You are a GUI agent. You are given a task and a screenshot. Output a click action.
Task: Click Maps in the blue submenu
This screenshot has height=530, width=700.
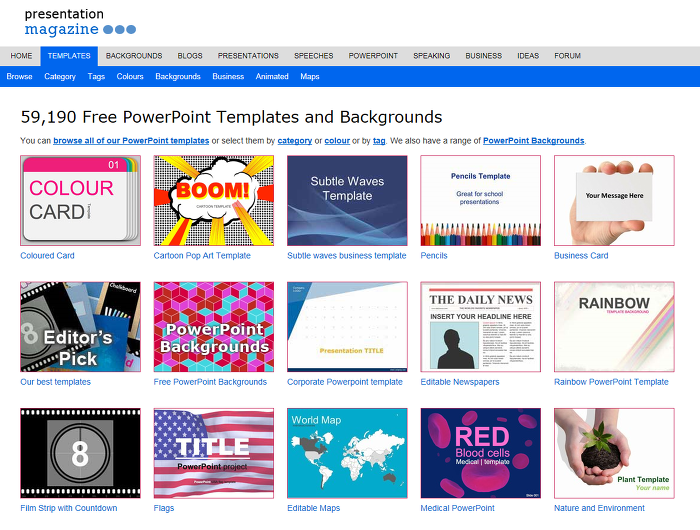(x=310, y=76)
